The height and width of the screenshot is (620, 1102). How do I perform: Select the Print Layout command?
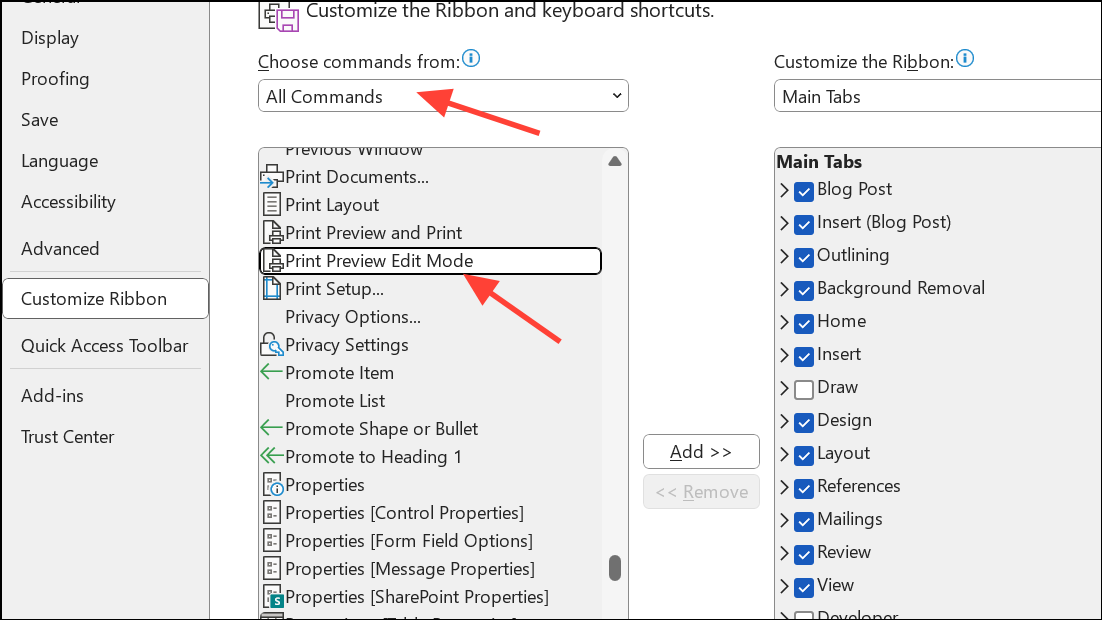pos(333,204)
